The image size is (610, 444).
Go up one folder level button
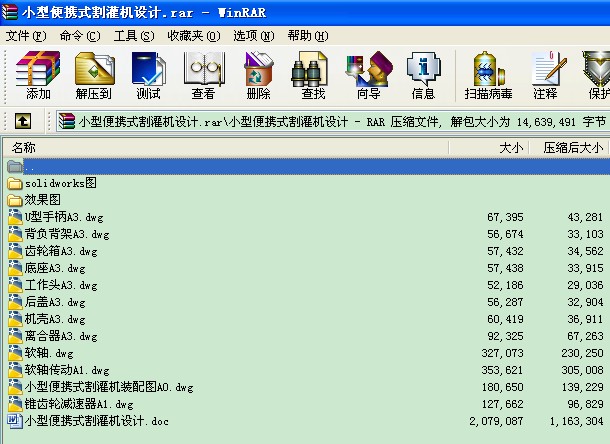[x=22, y=122]
